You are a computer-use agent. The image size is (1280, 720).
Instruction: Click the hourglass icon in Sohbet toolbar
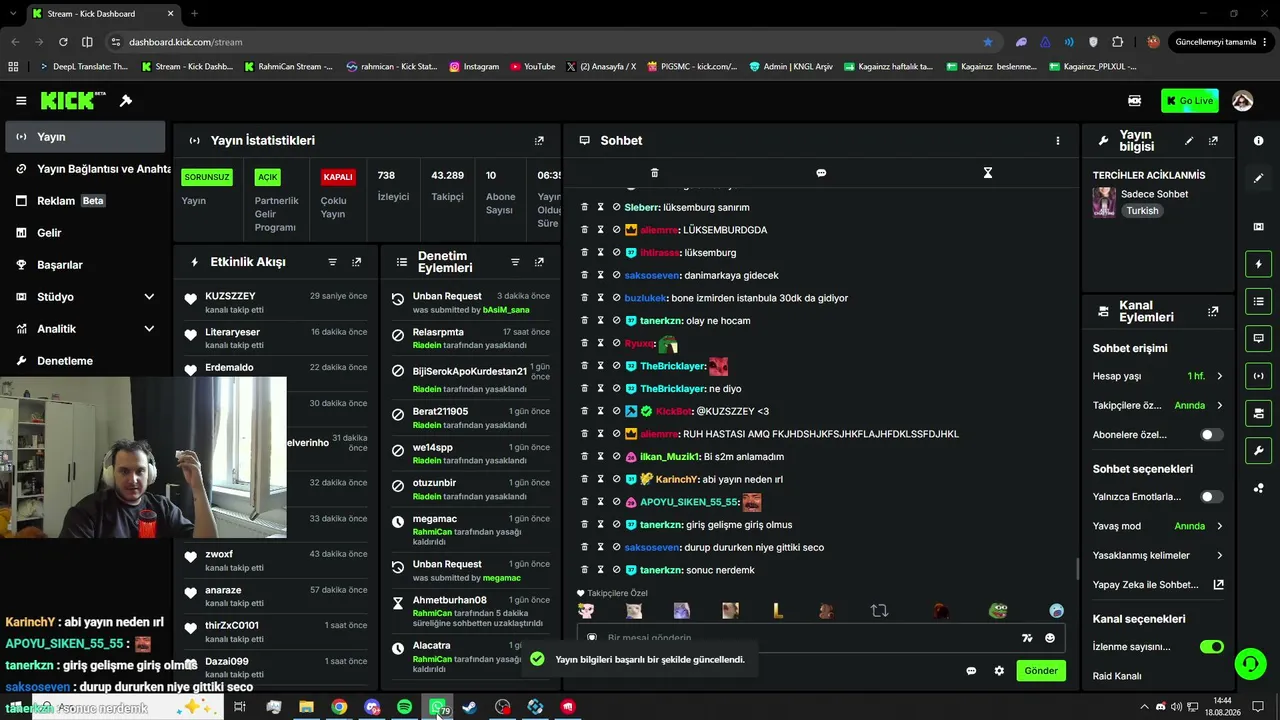(987, 173)
